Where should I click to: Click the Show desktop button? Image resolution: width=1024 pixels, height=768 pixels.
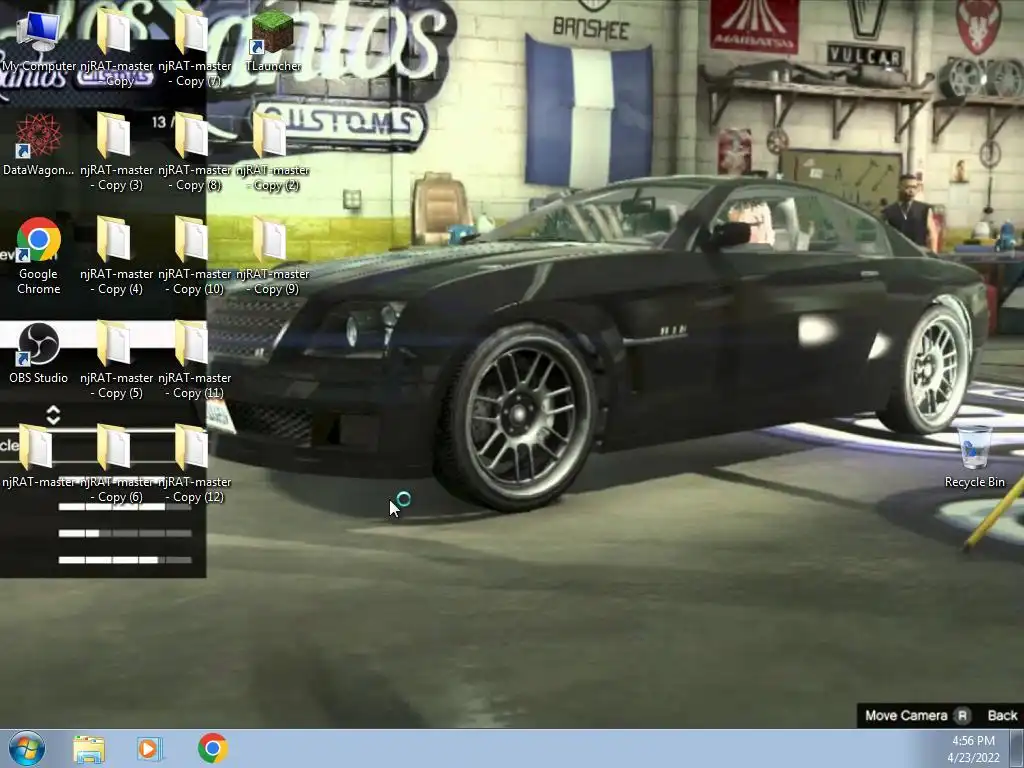point(1017,749)
